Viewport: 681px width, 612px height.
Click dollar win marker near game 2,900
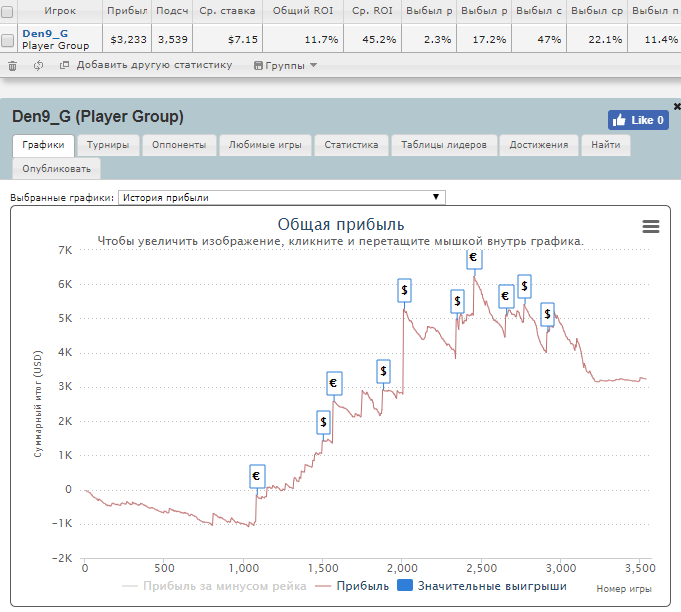[x=547, y=314]
